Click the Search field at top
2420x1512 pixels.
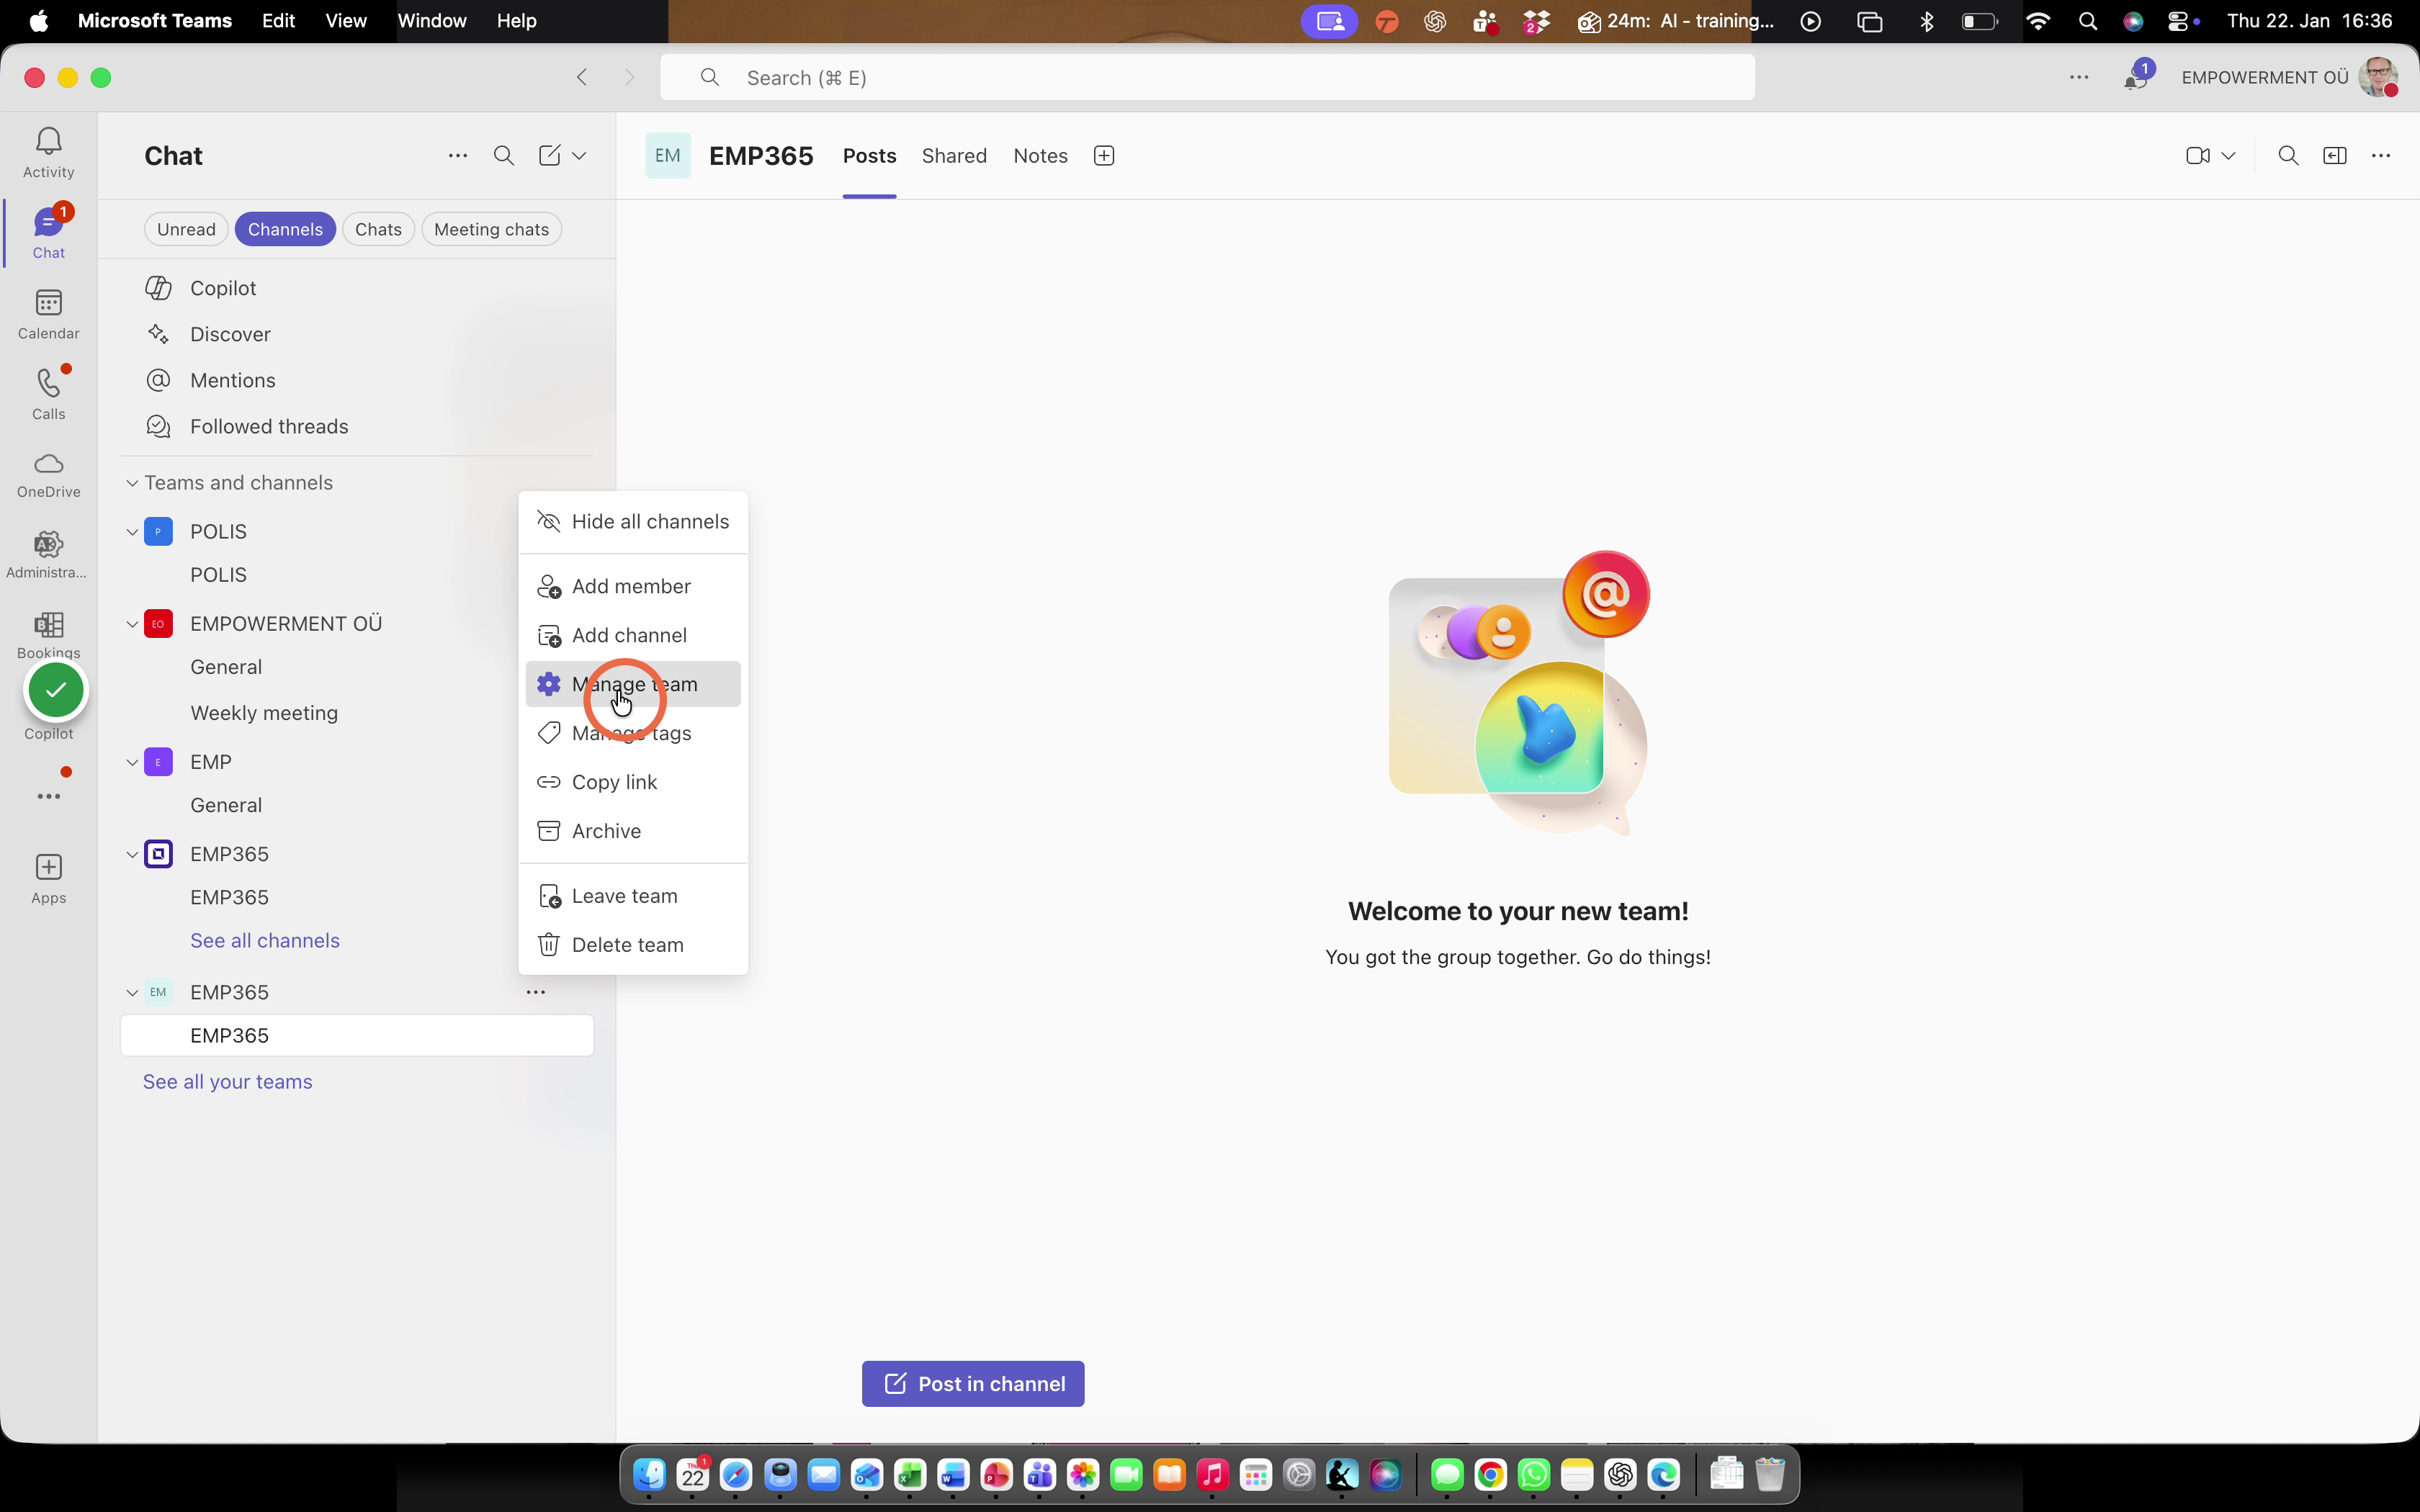1207,77
